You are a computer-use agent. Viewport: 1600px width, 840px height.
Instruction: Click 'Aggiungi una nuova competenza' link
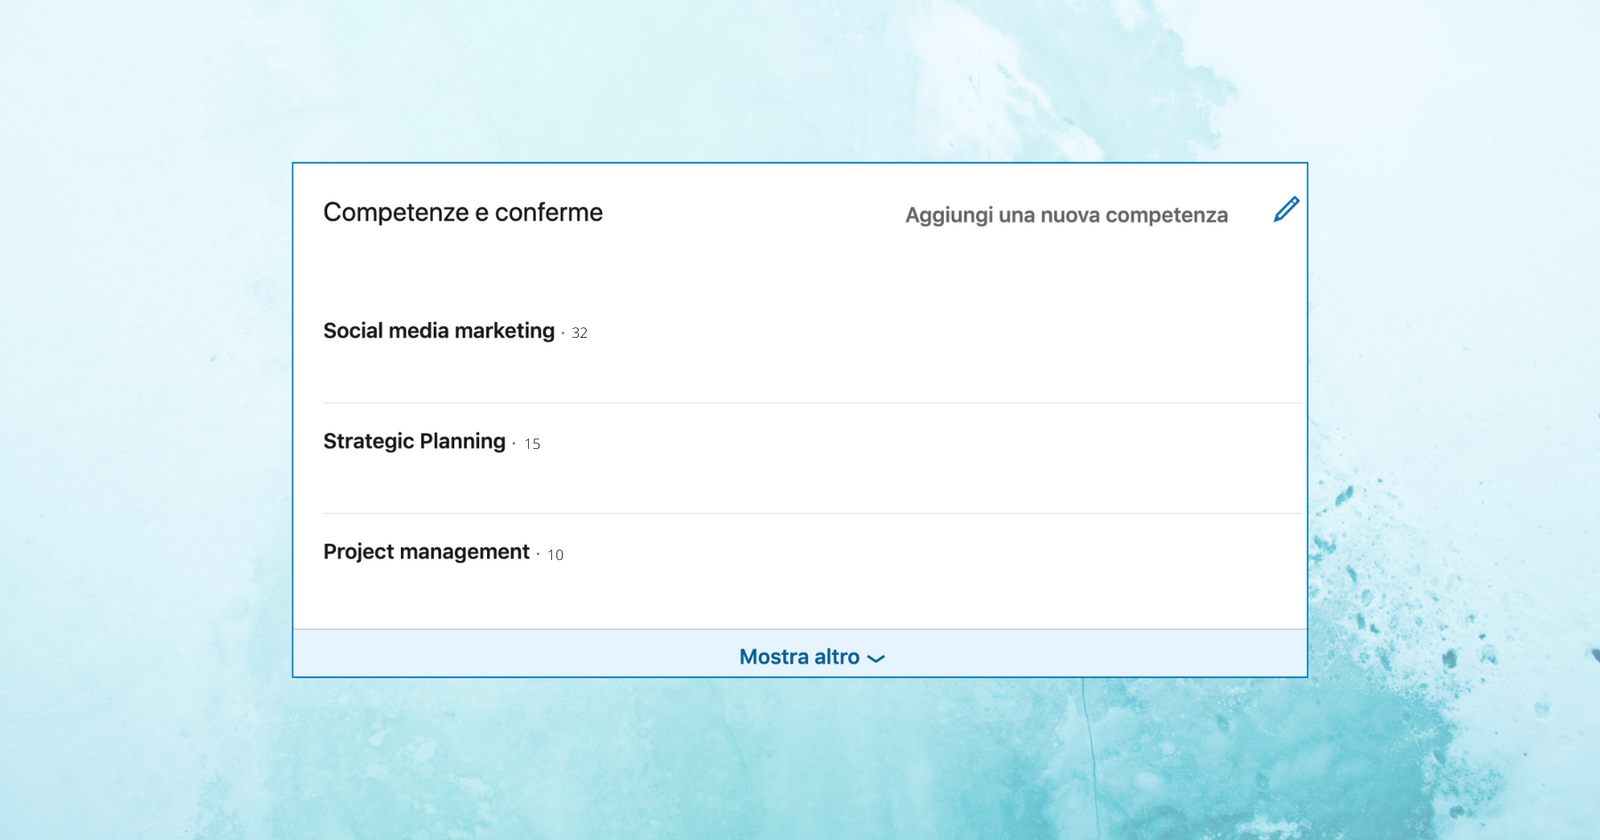coord(1066,215)
